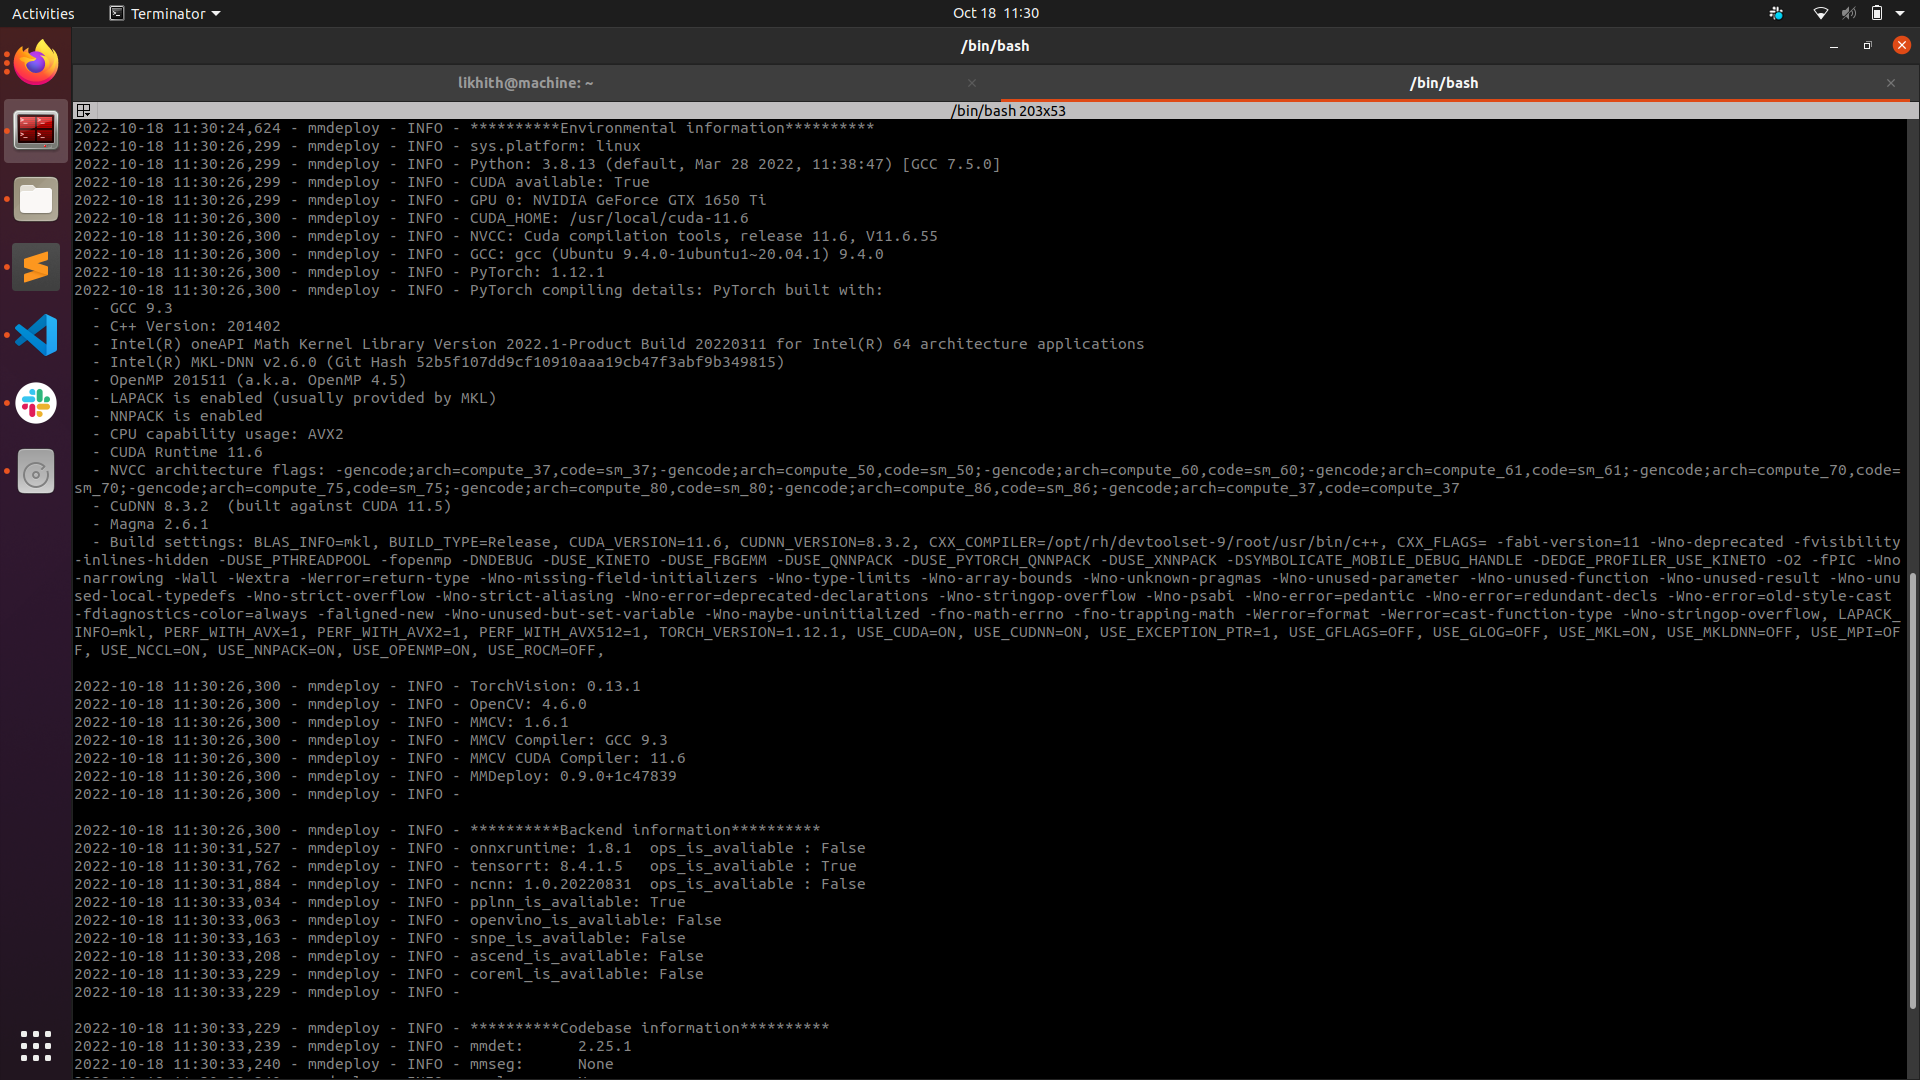Click the 'CUDA available: True' line
Viewport: 1920px width, 1080px height.
point(560,182)
